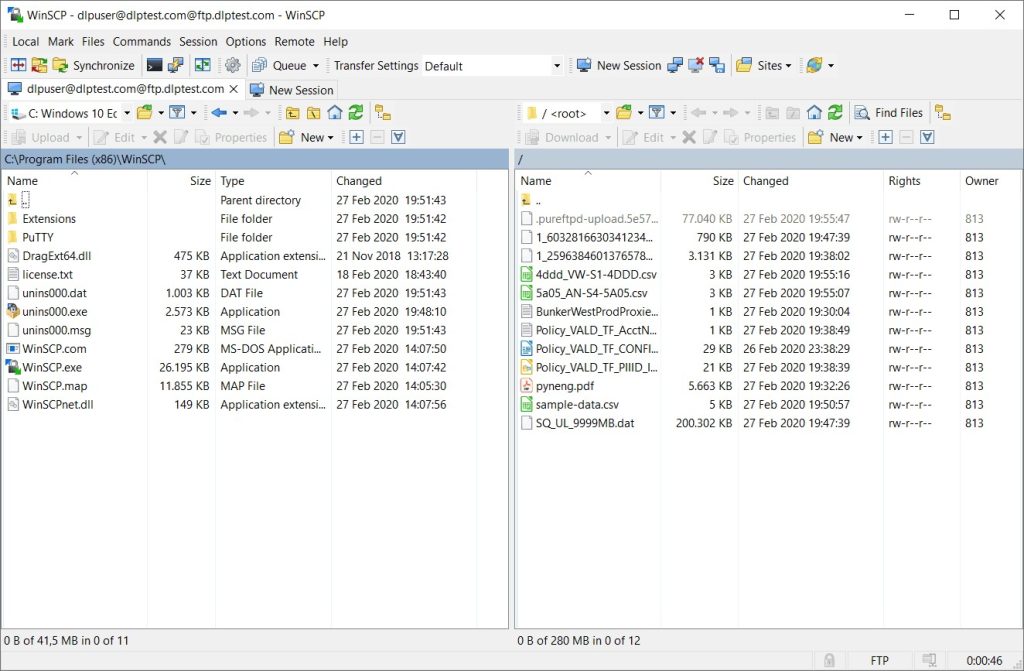Click local panel filter icon
Screen dimensions: 1024x671
click(x=177, y=113)
